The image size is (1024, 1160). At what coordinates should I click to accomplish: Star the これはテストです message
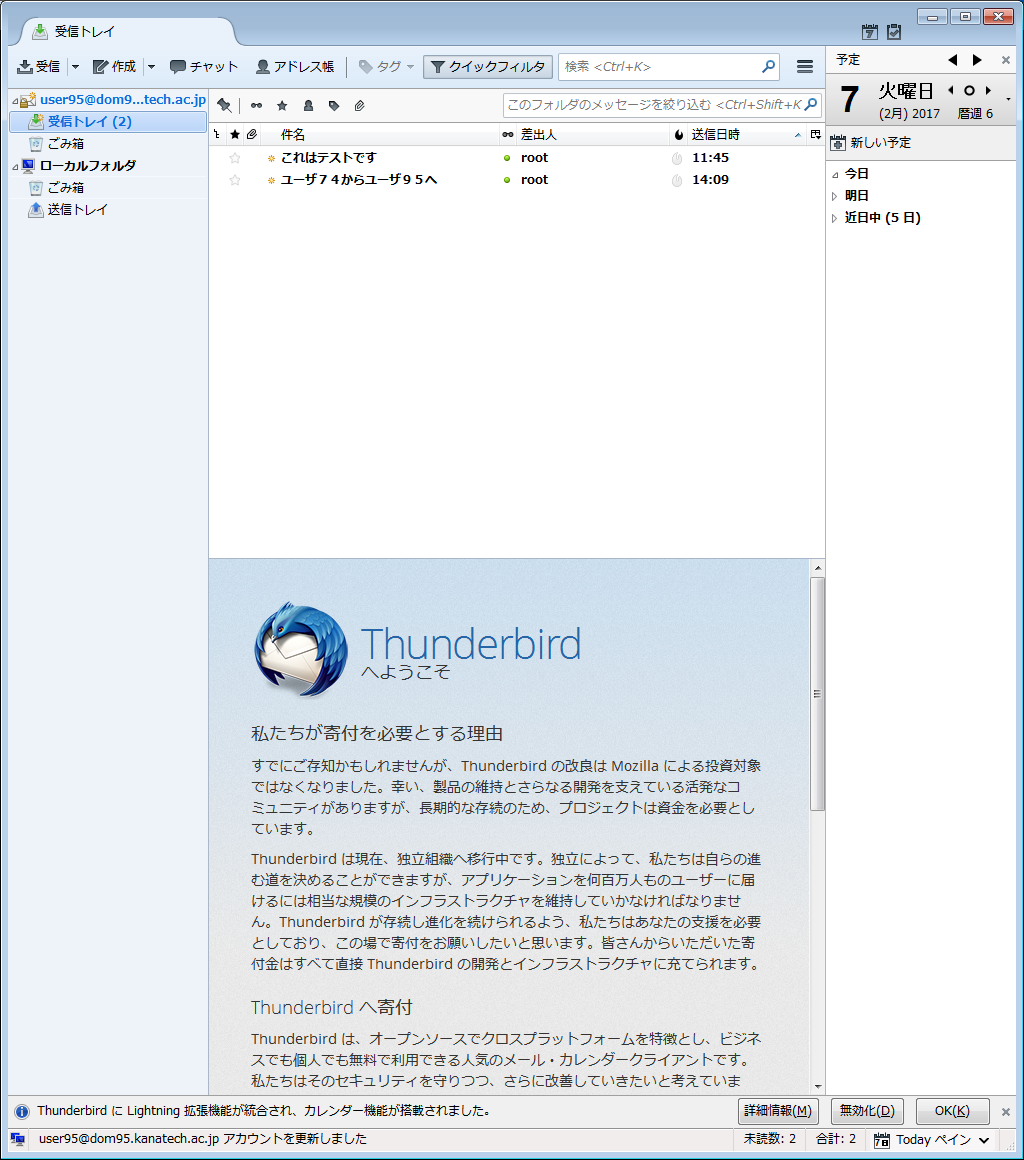pos(235,158)
